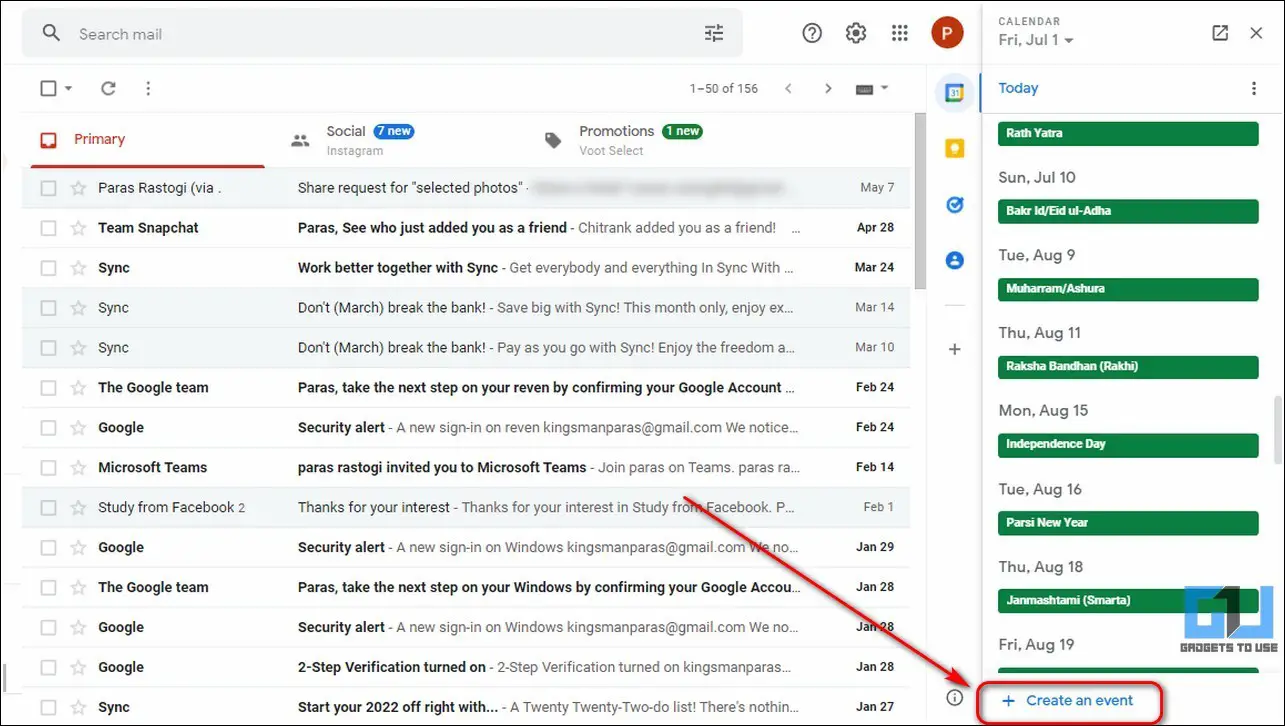Click the Search mail input field
This screenshot has height=726, width=1285.
(382, 34)
